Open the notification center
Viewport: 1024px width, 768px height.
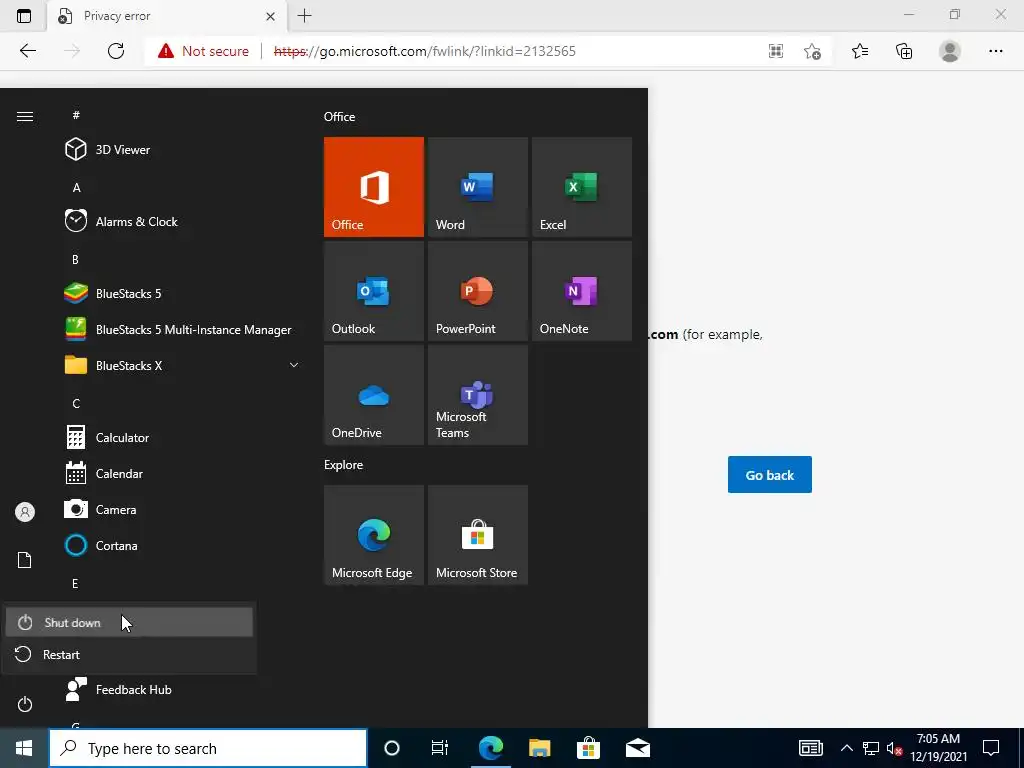coord(991,748)
